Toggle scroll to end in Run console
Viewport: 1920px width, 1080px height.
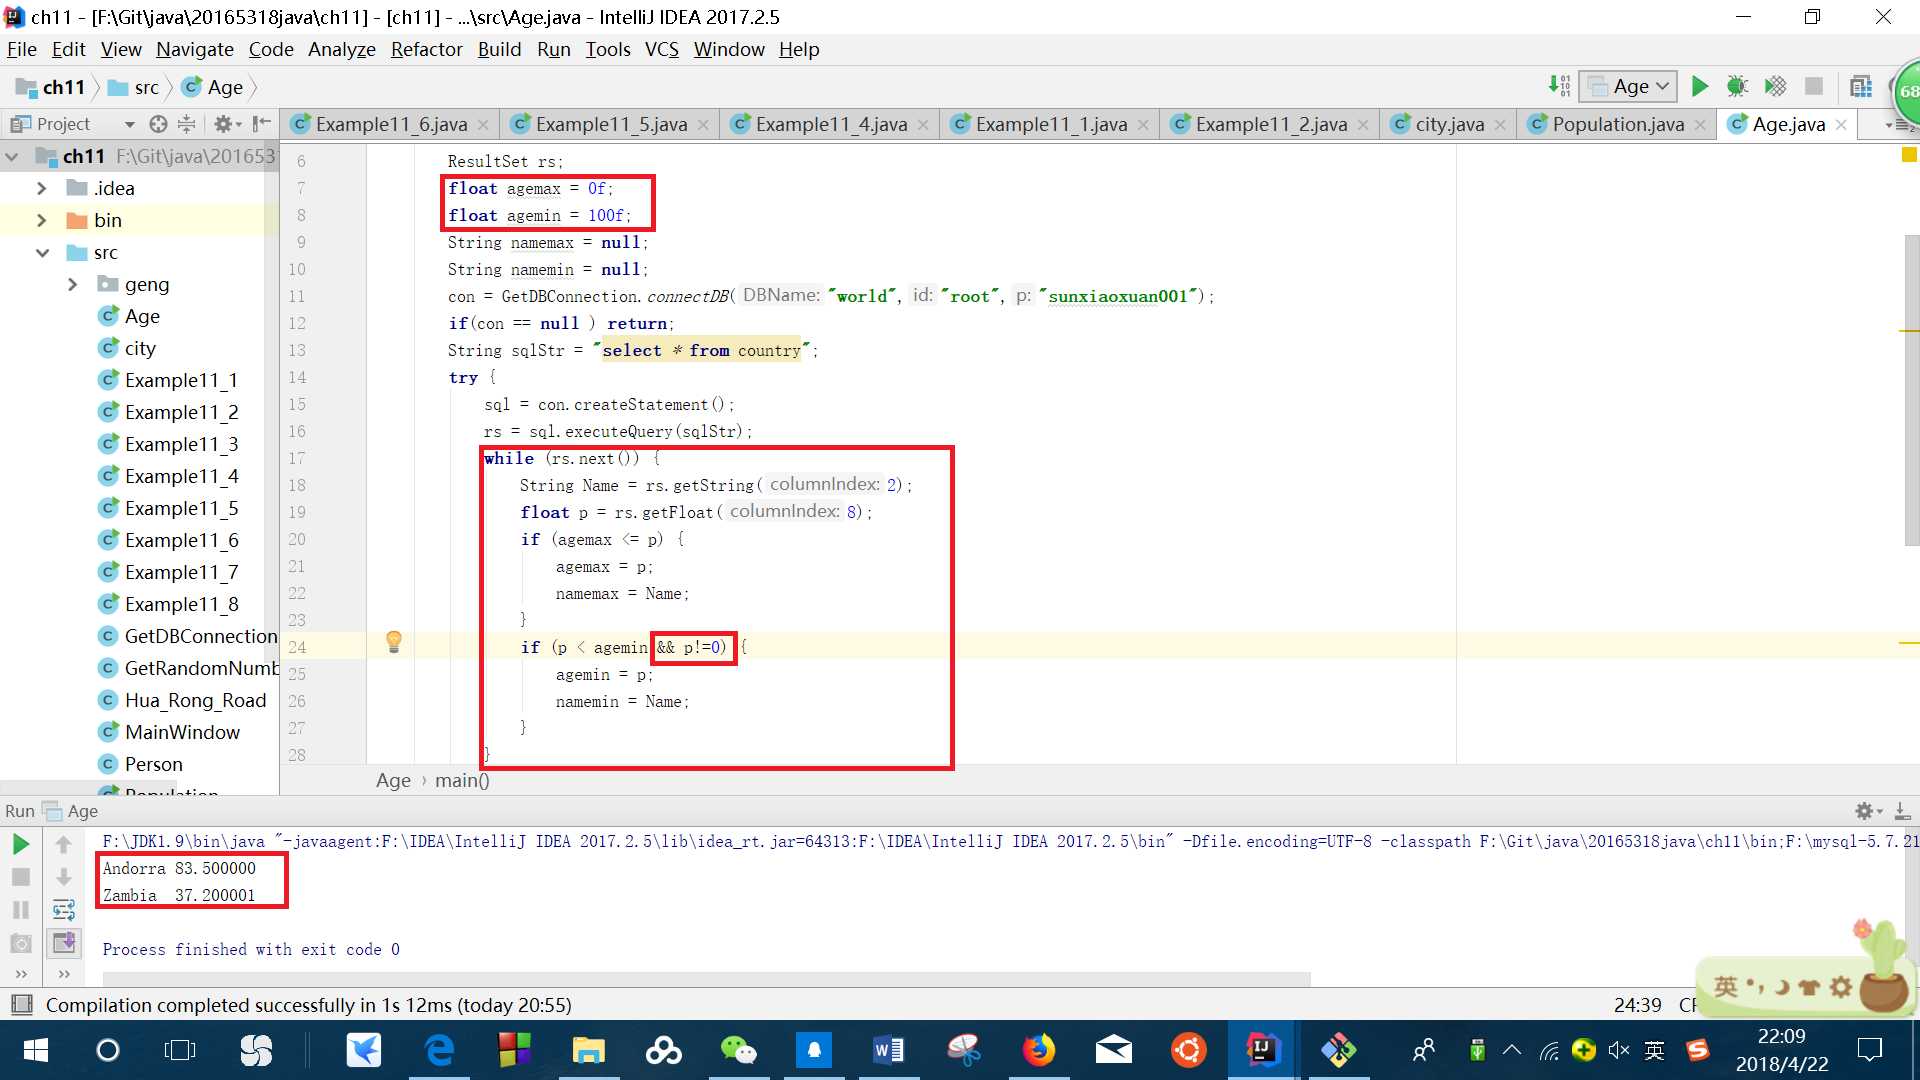click(63, 943)
